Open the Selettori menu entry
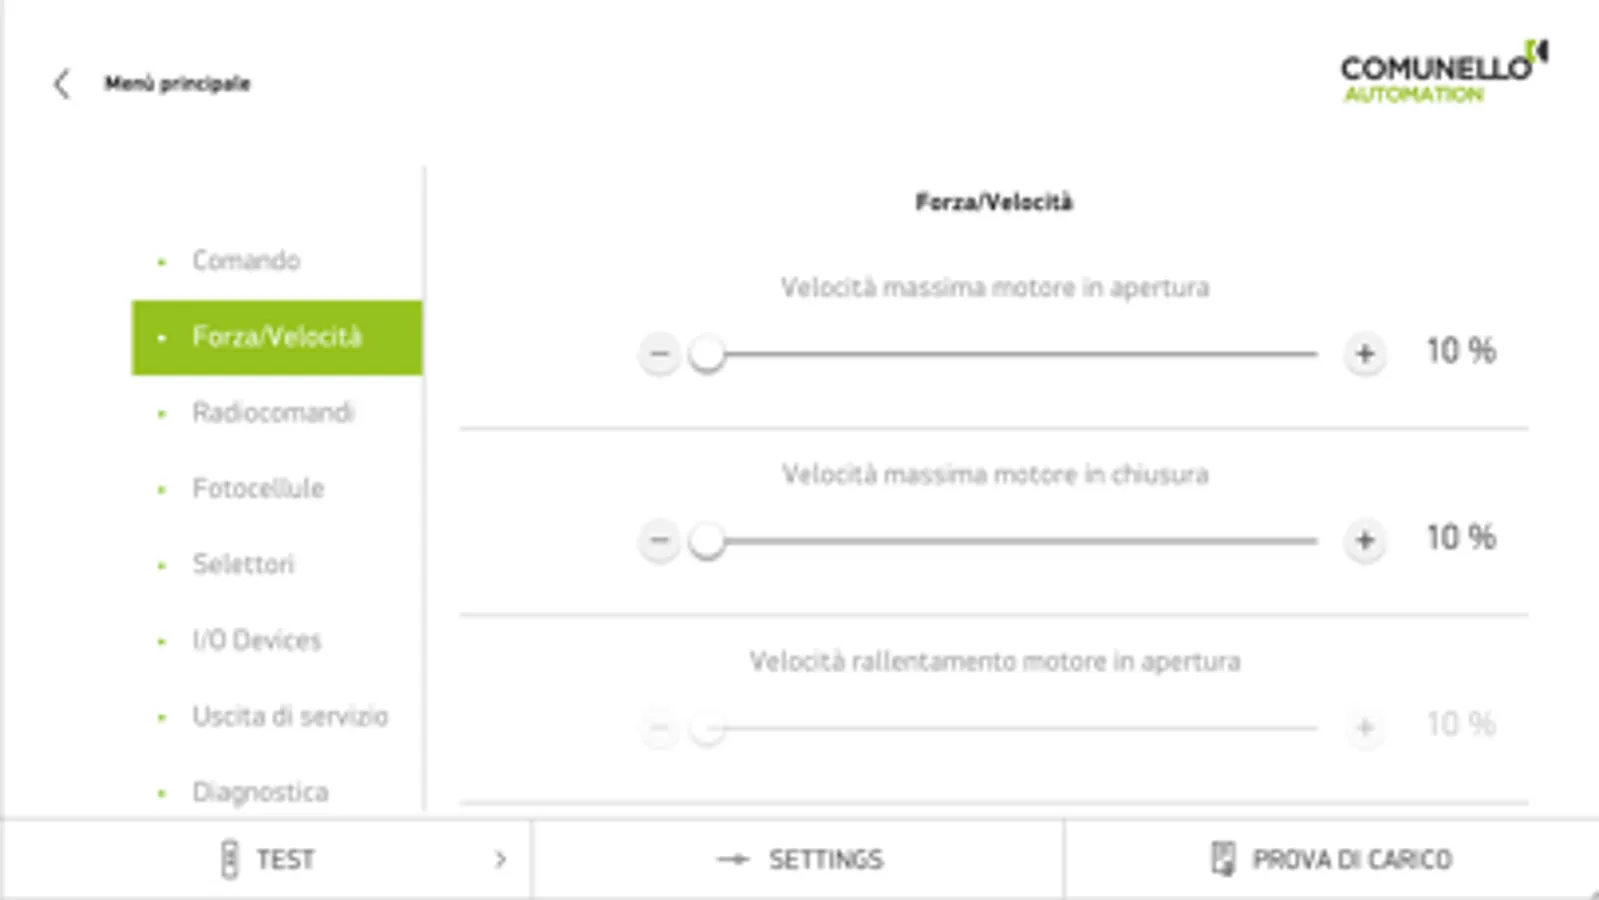Image resolution: width=1599 pixels, height=900 pixels. click(243, 565)
